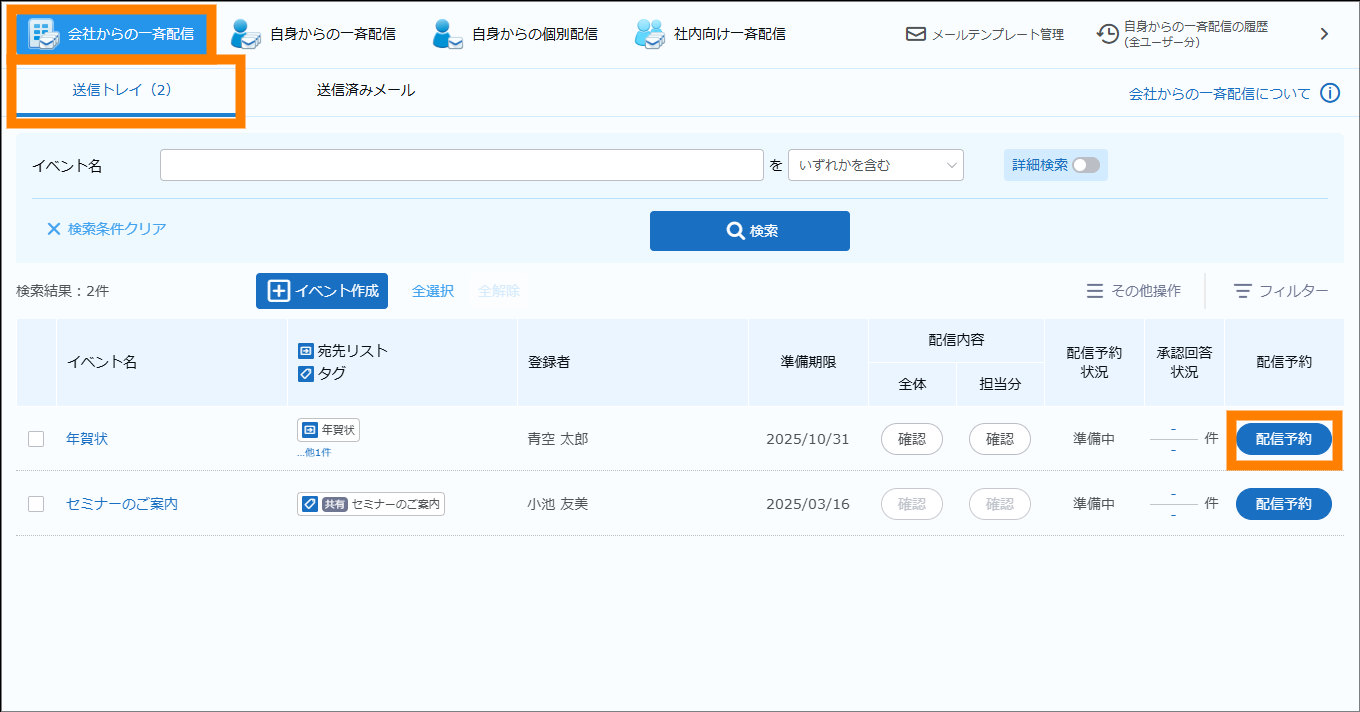The width and height of the screenshot is (1360, 712).
Task: Open 自身からの一斉配信の履歴 clock icon
Action: click(x=1108, y=34)
